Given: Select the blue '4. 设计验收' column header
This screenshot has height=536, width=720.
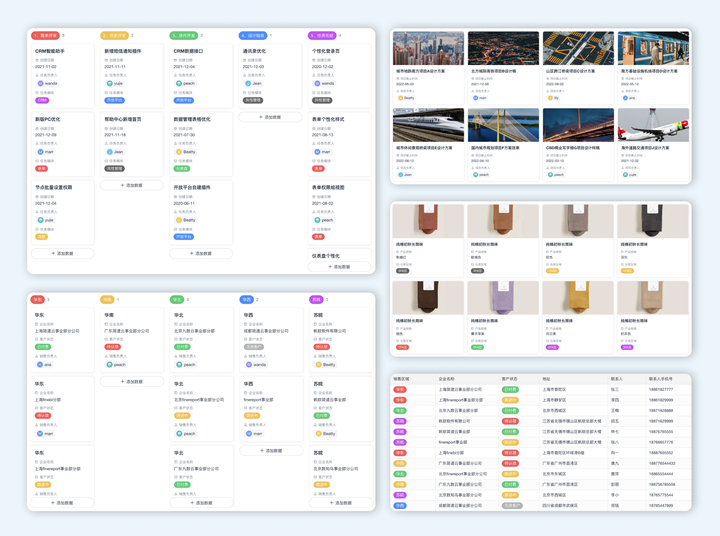Looking at the screenshot, I should click(x=253, y=35).
